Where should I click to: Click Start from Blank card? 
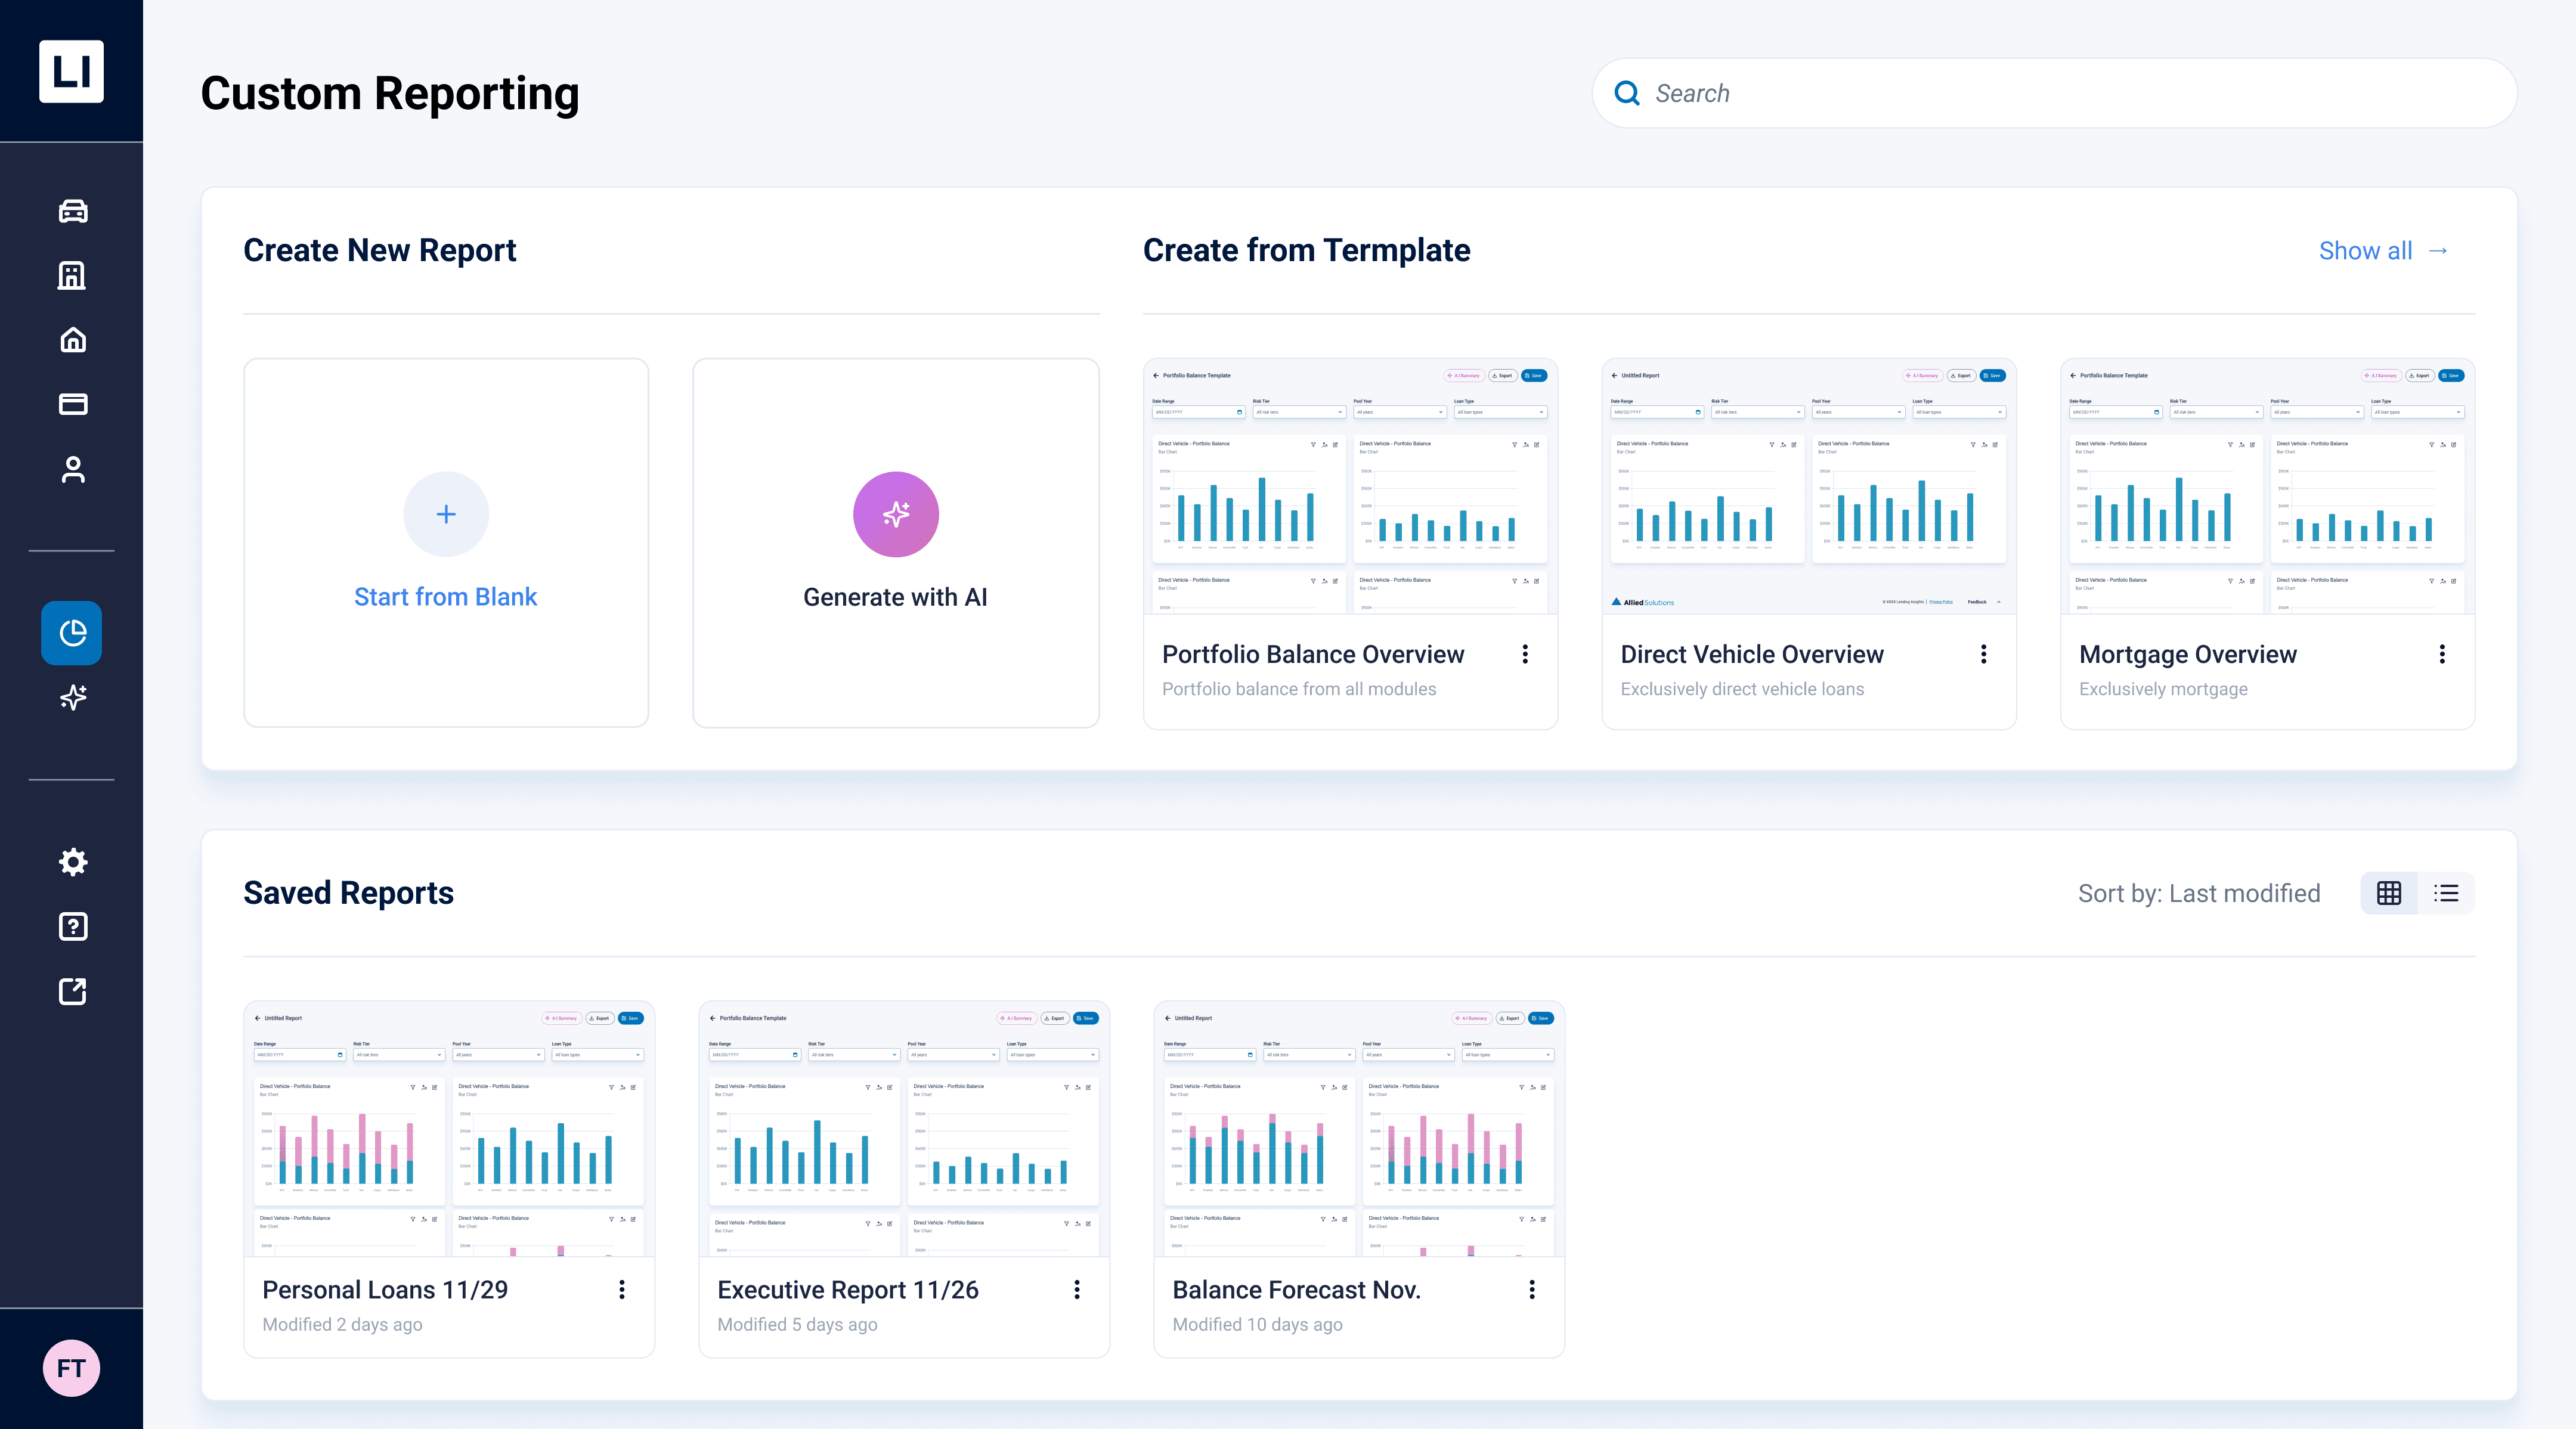click(446, 543)
